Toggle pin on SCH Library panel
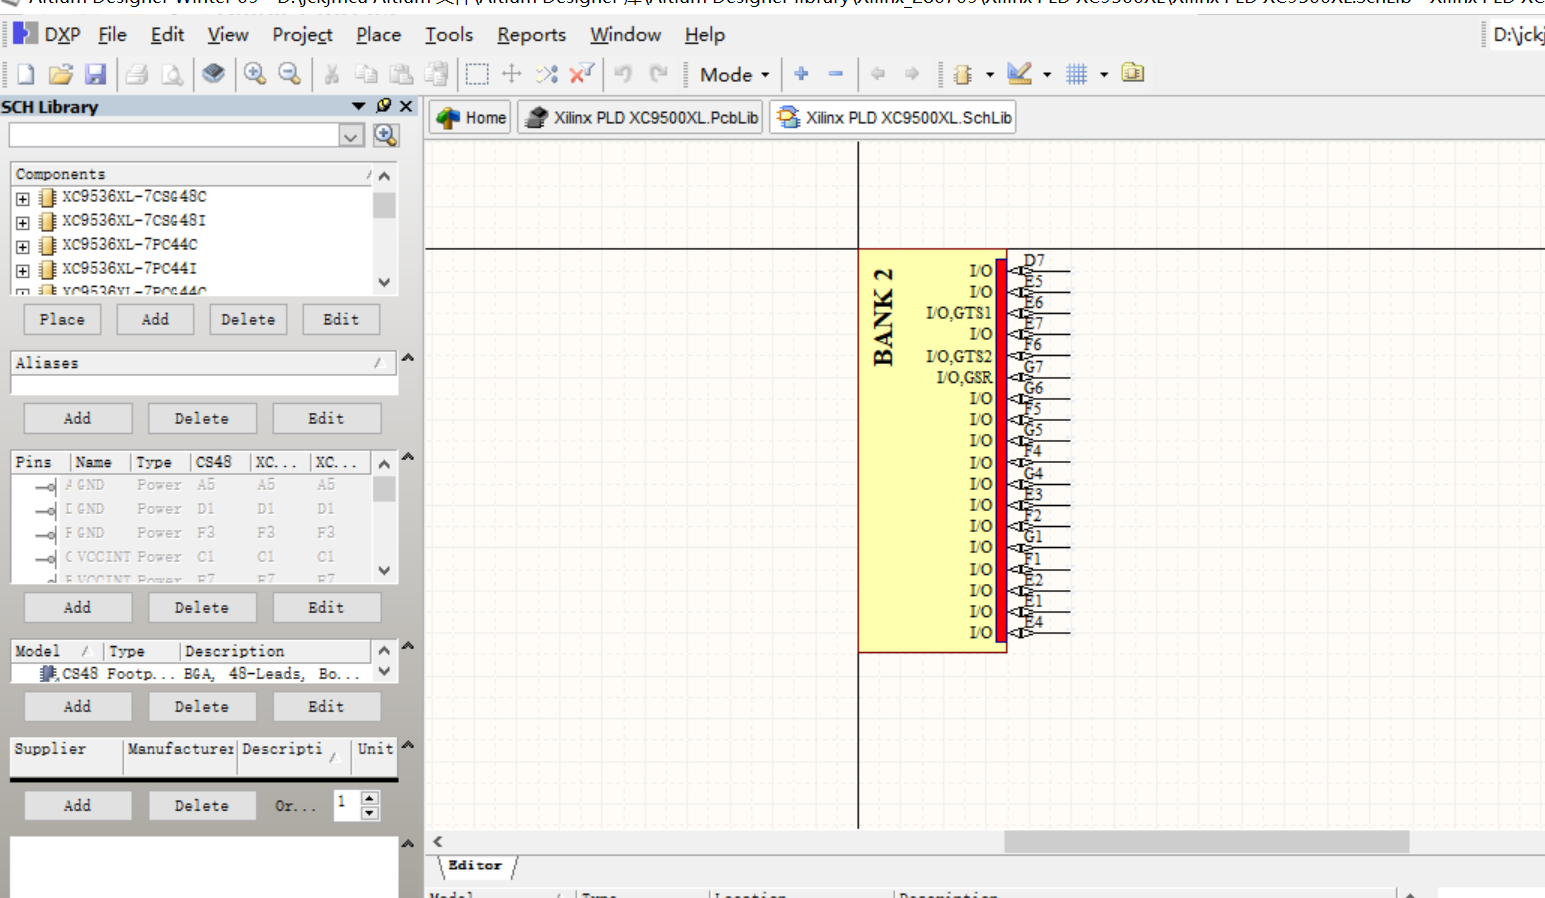Viewport: 1545px width, 898px height. click(384, 106)
